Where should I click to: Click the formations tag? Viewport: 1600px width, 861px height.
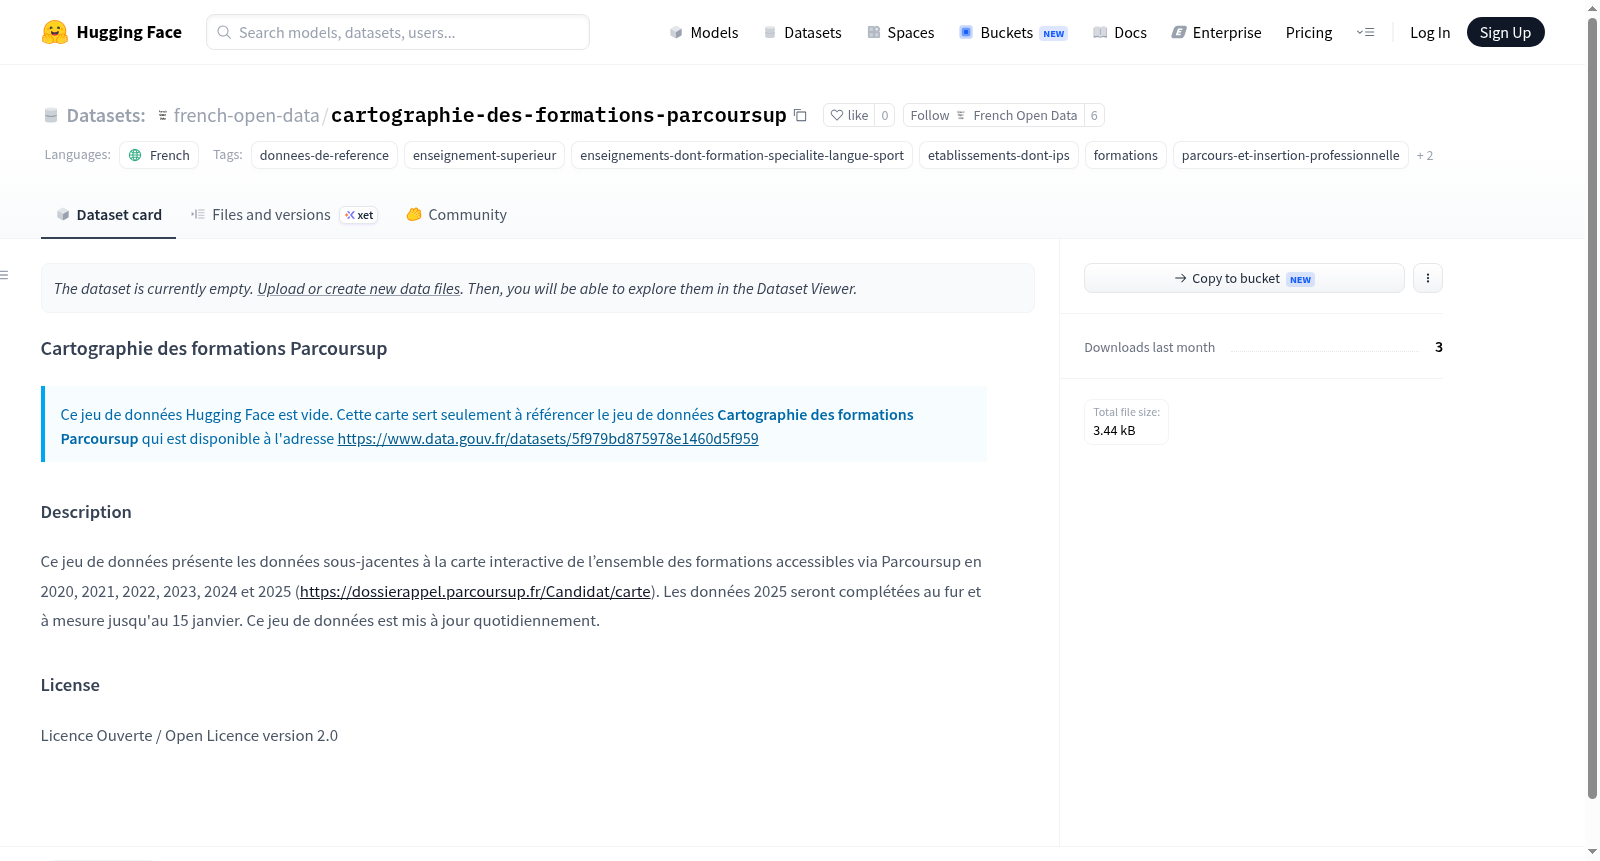click(1125, 155)
